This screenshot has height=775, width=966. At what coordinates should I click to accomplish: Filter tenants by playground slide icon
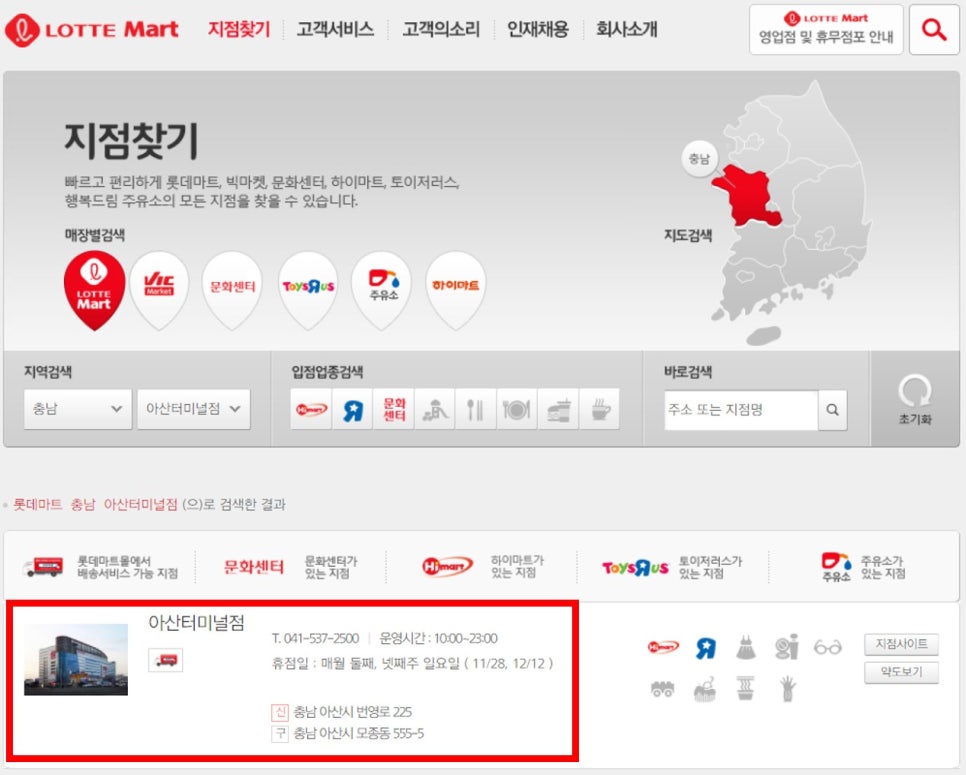[435, 409]
